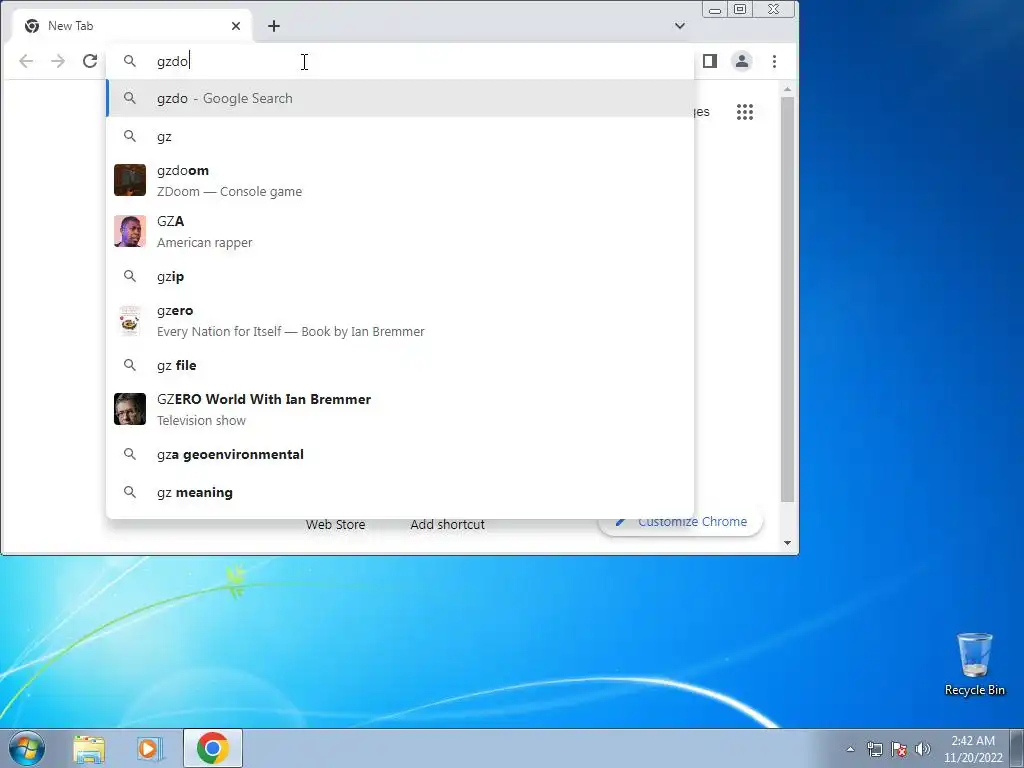Choose the 'gza geoenvironmental' suggestion
The image size is (1024, 768).
coord(400,455)
